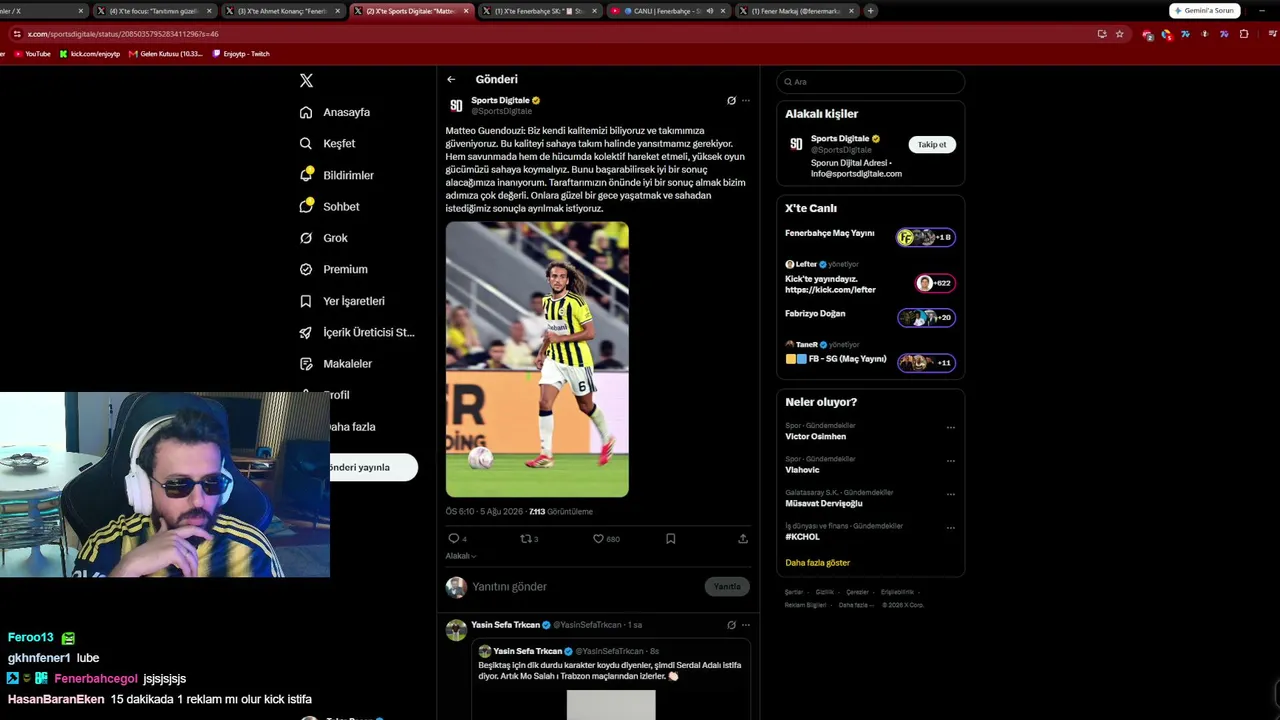1280x720 pixels.
Task: Open a new browser tab
Action: [871, 11]
